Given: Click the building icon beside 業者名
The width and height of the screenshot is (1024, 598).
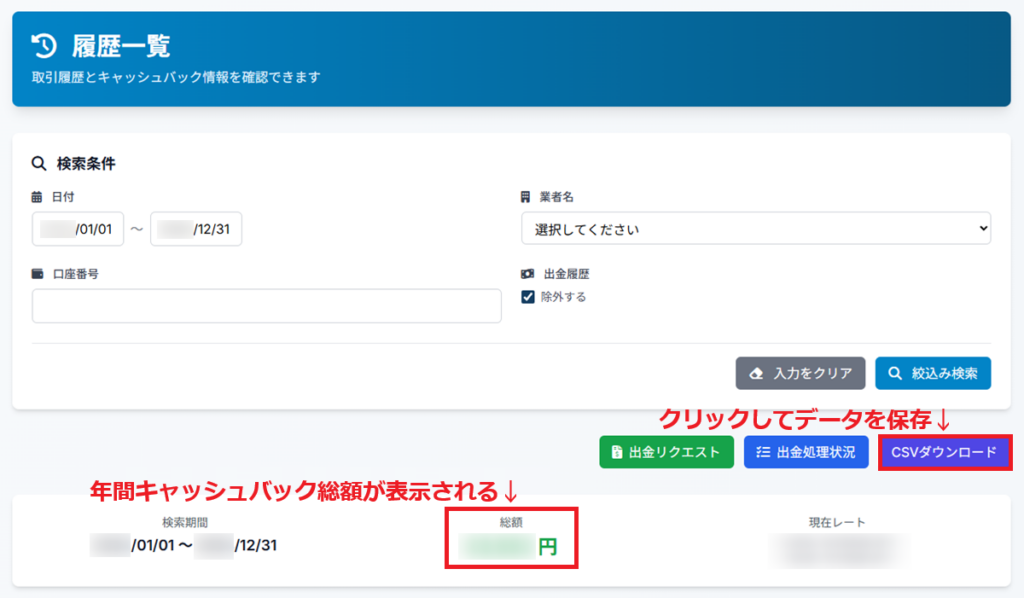Looking at the screenshot, I should (527, 197).
